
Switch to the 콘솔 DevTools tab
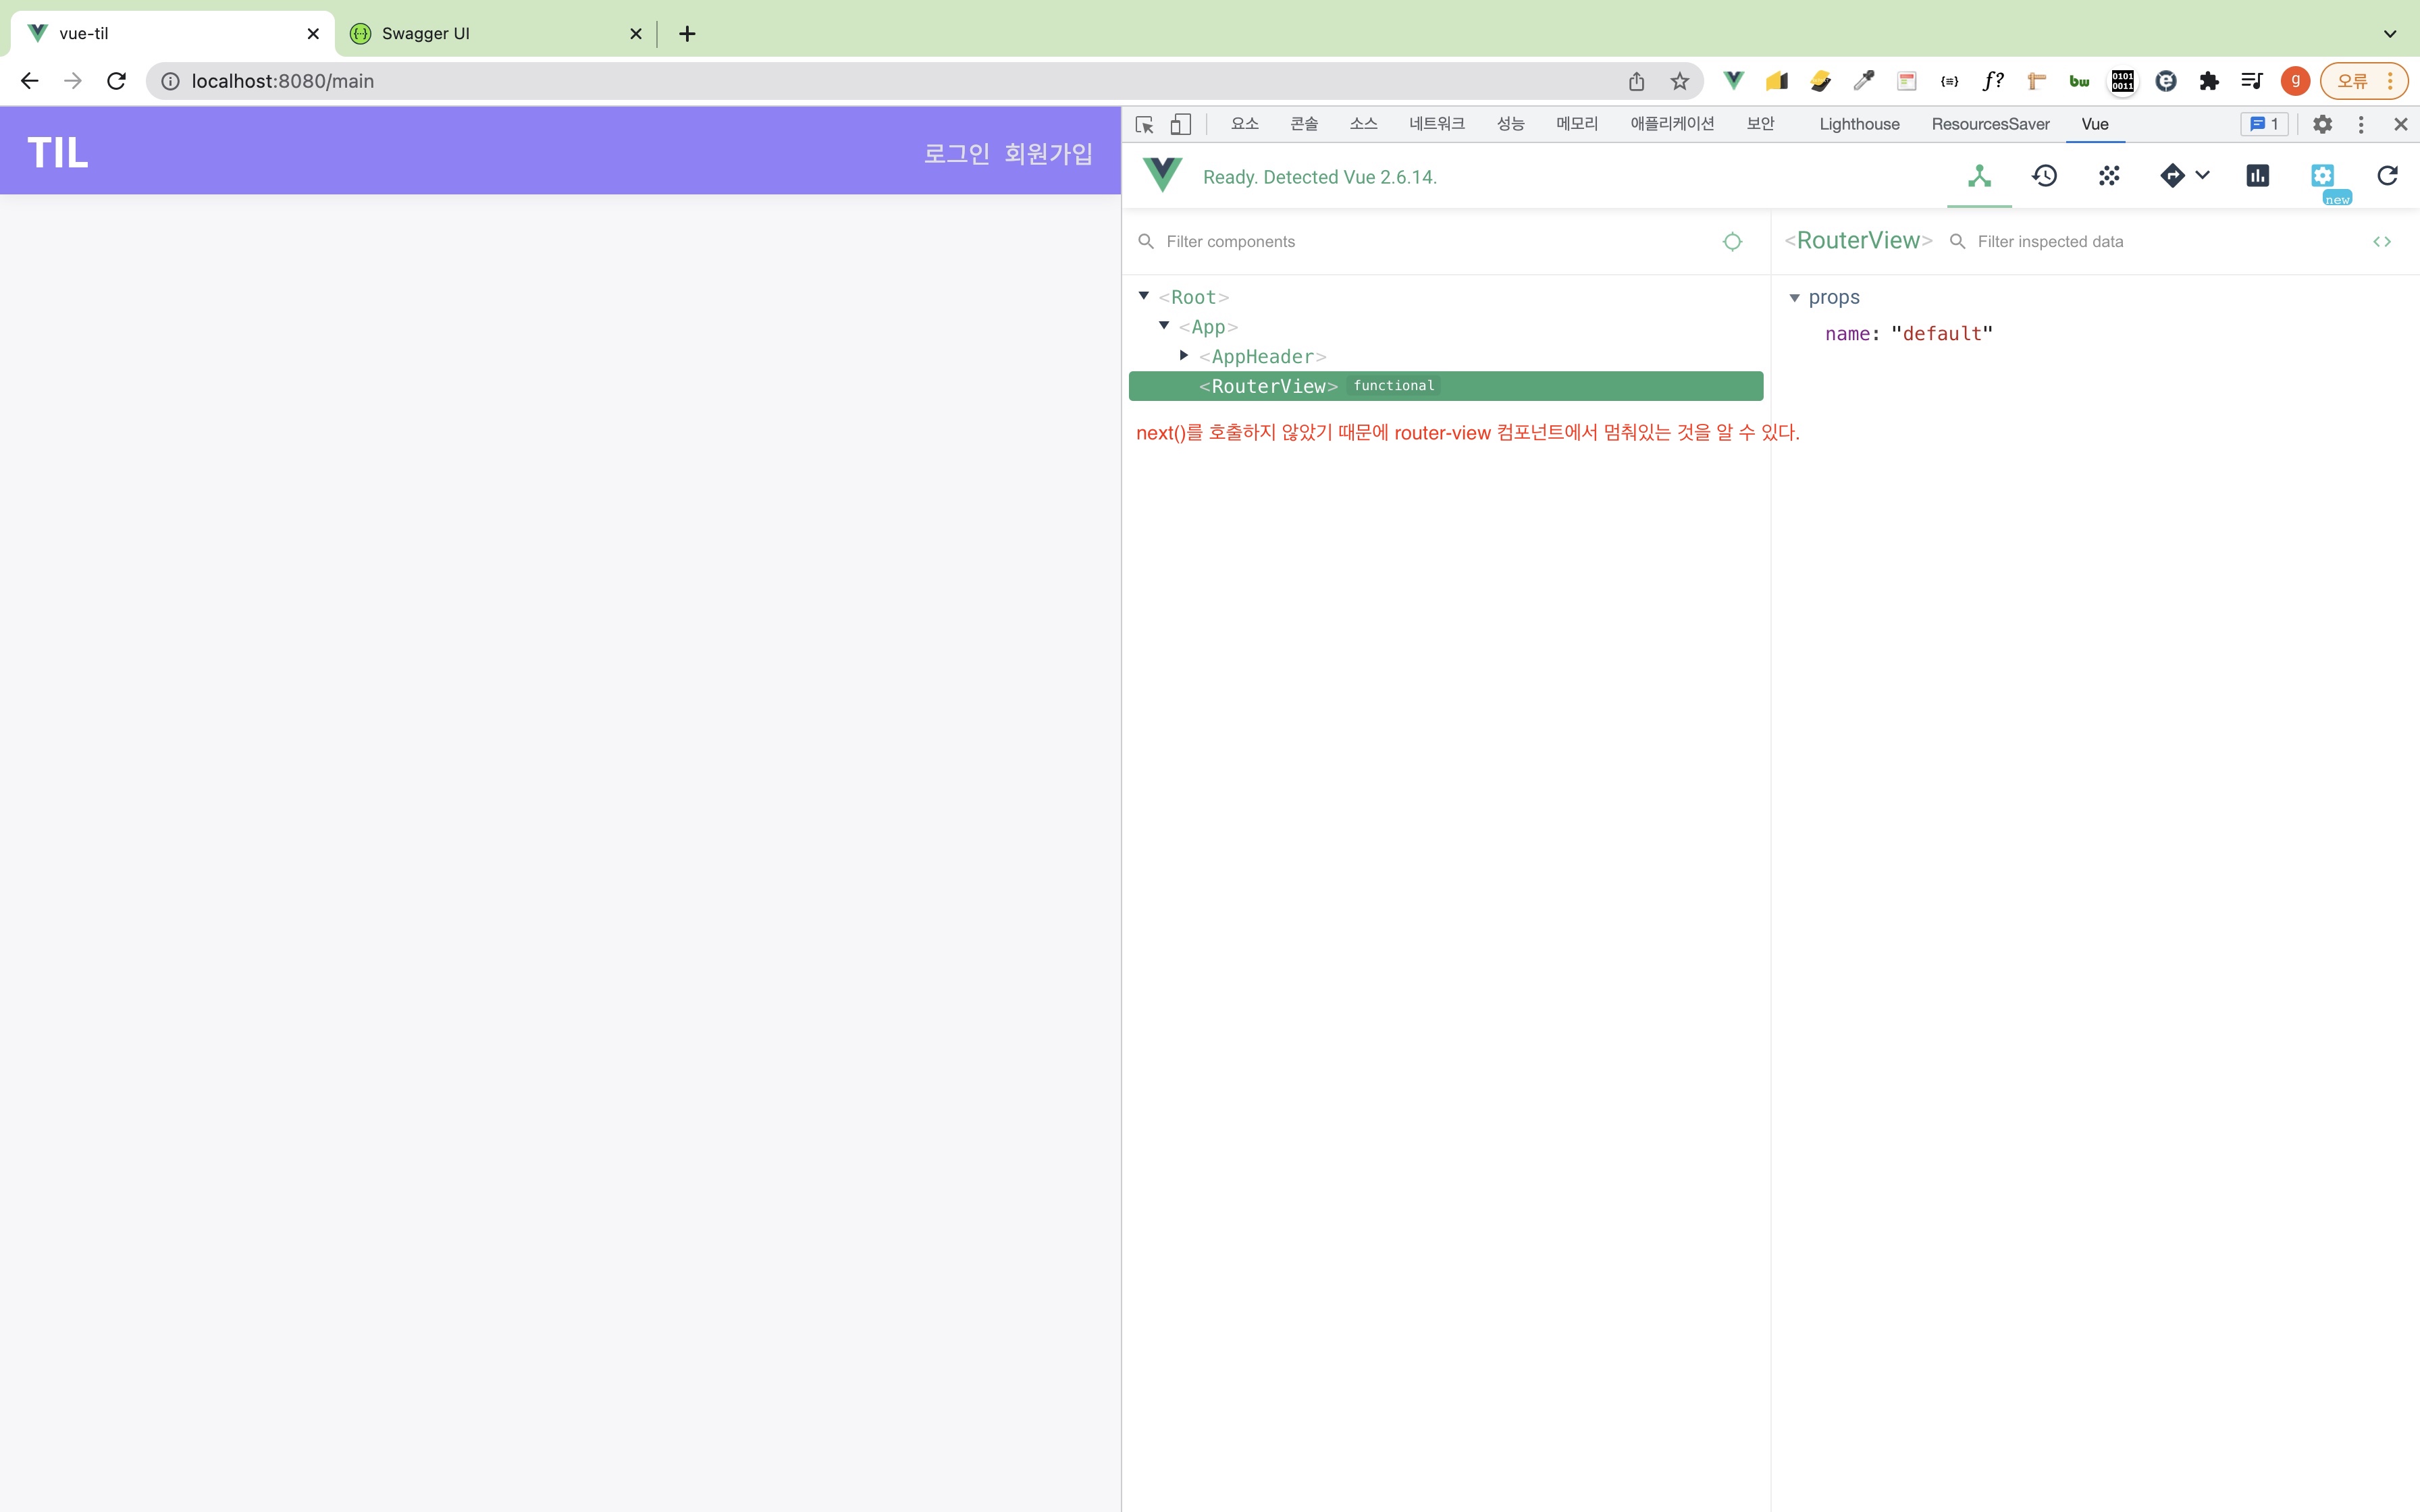tap(1304, 124)
